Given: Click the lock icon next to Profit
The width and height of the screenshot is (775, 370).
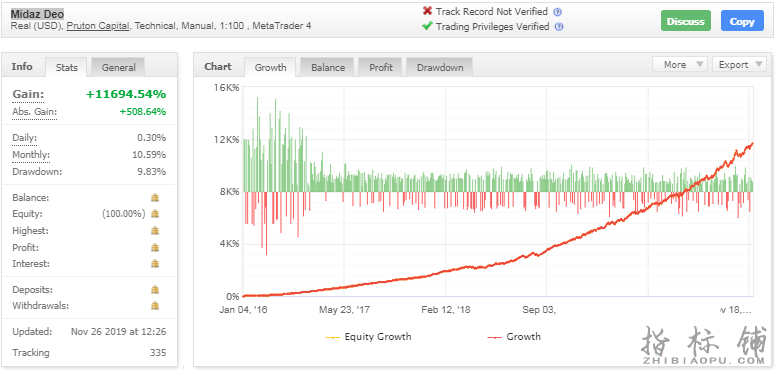Looking at the screenshot, I should point(155,247).
